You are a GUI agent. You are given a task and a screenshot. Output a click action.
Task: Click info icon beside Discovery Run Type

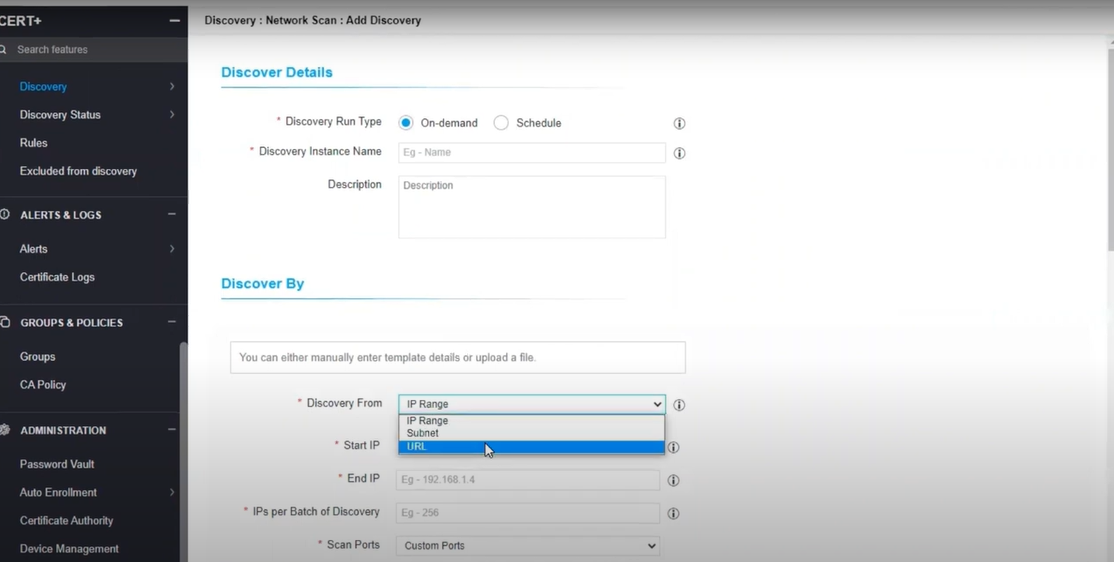[x=679, y=124]
